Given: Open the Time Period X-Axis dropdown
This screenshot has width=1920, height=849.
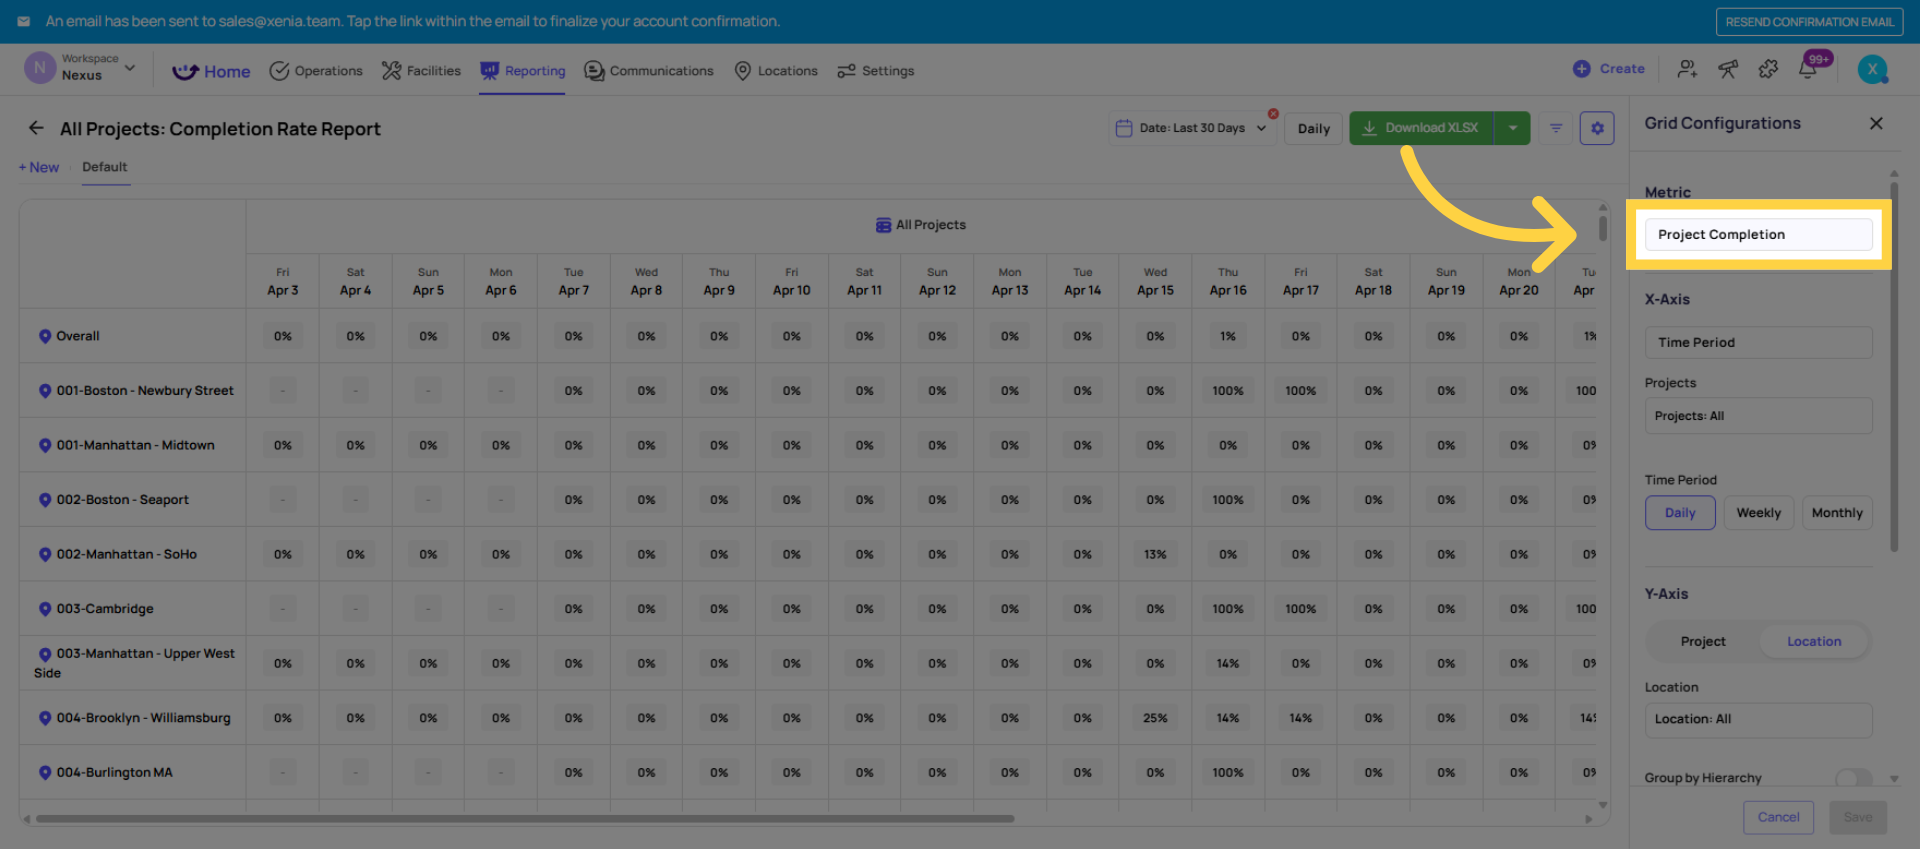Looking at the screenshot, I should click(x=1758, y=342).
